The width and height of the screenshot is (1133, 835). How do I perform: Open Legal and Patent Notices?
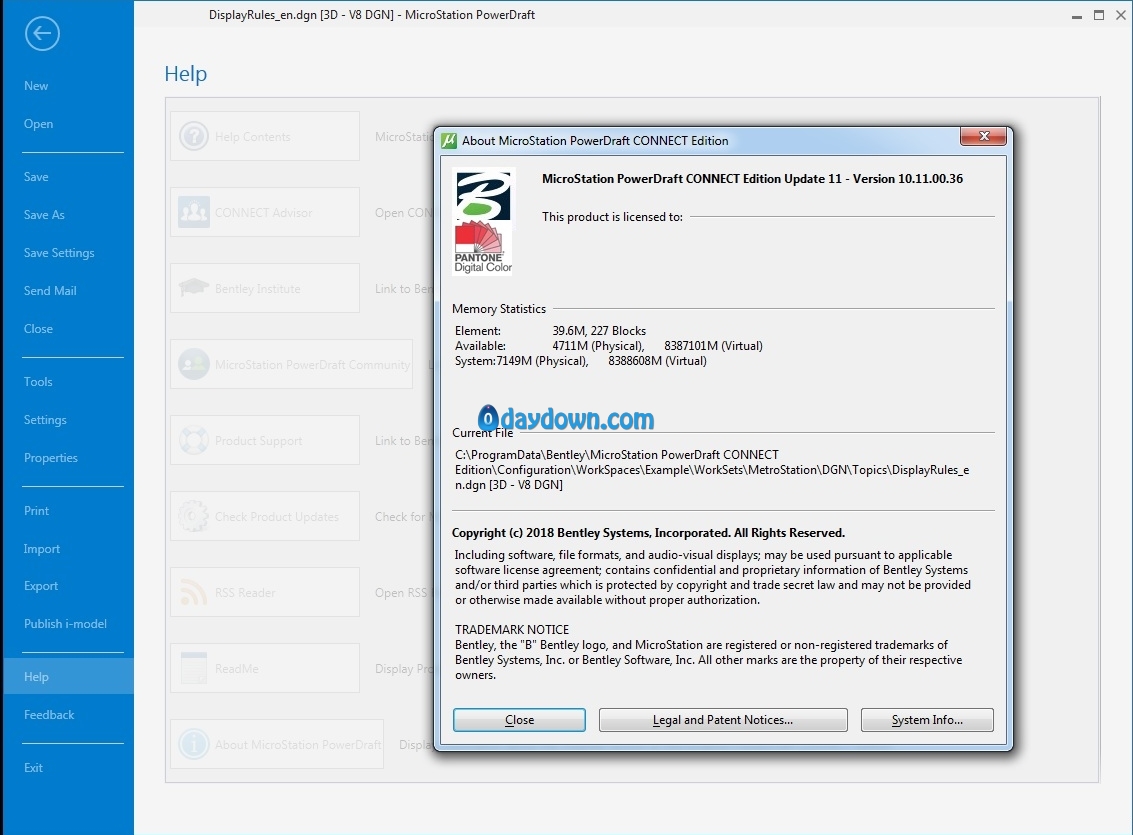click(x=723, y=720)
